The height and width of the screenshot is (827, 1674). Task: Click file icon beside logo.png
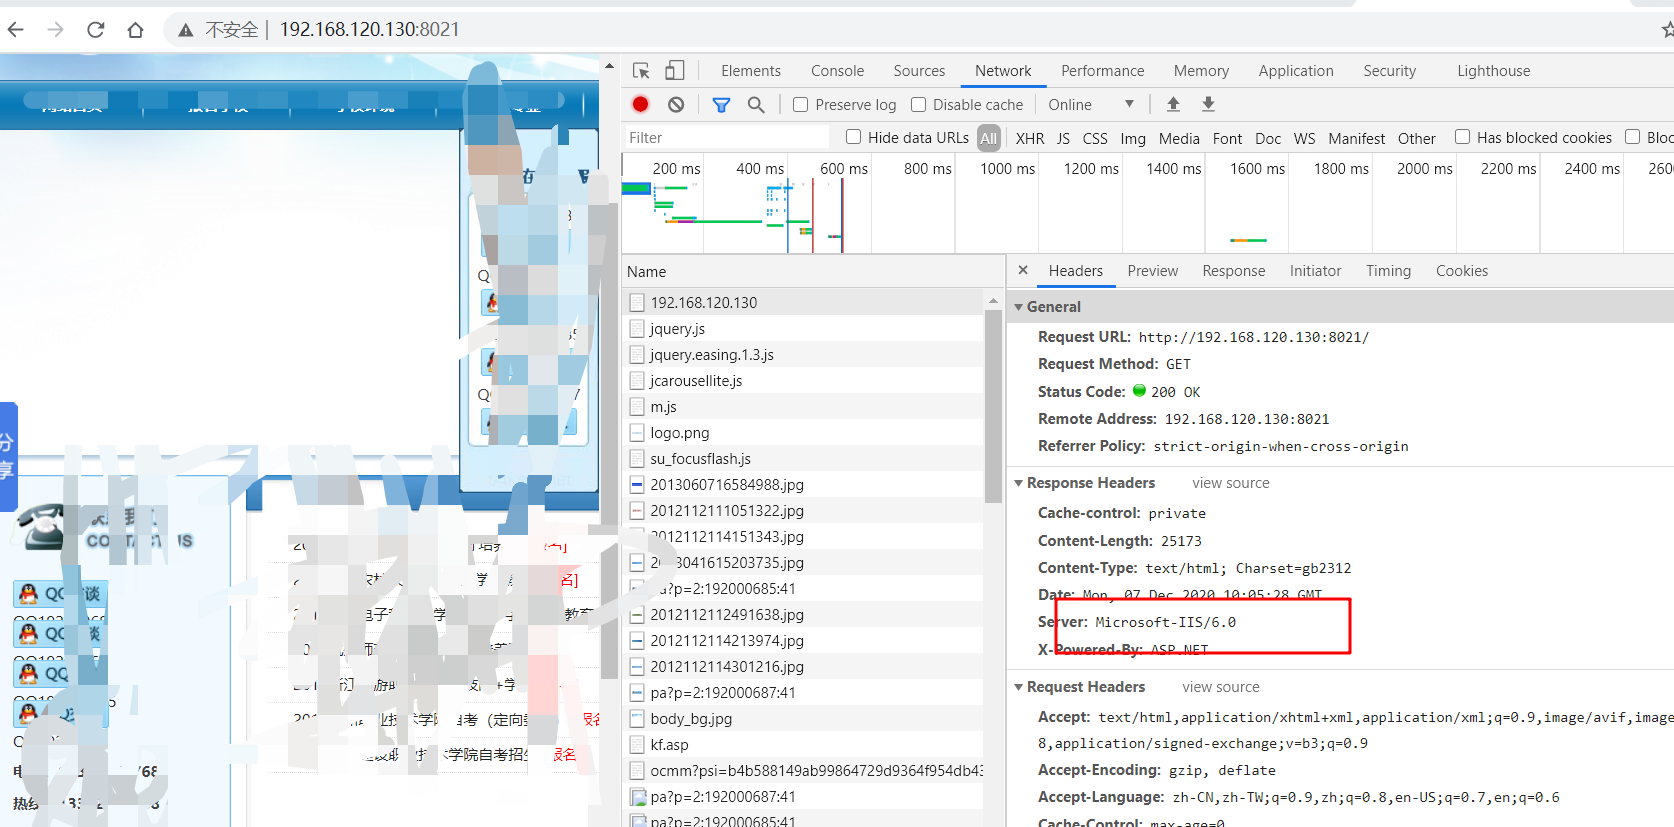coord(637,432)
